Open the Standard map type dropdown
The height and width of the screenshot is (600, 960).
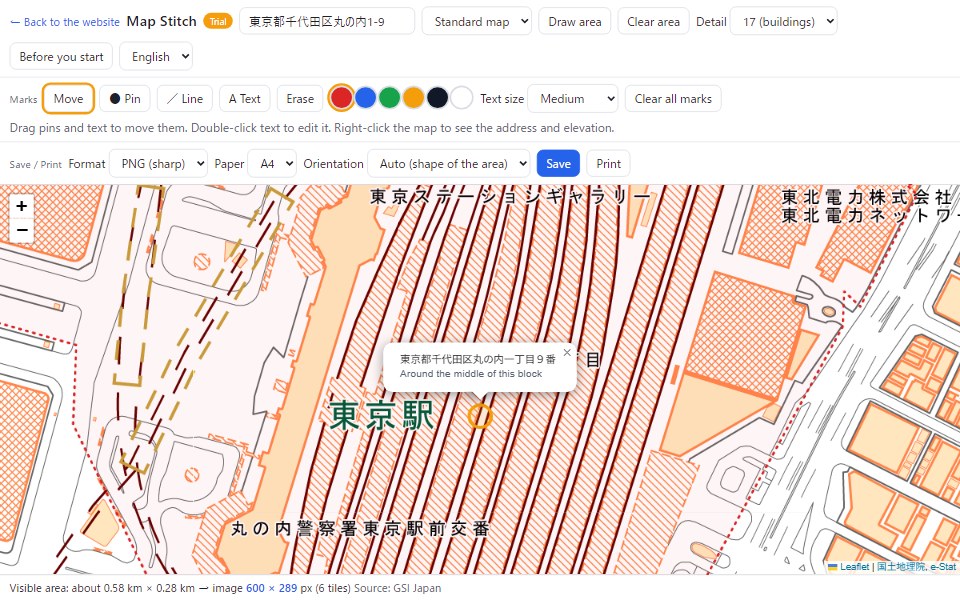point(476,21)
